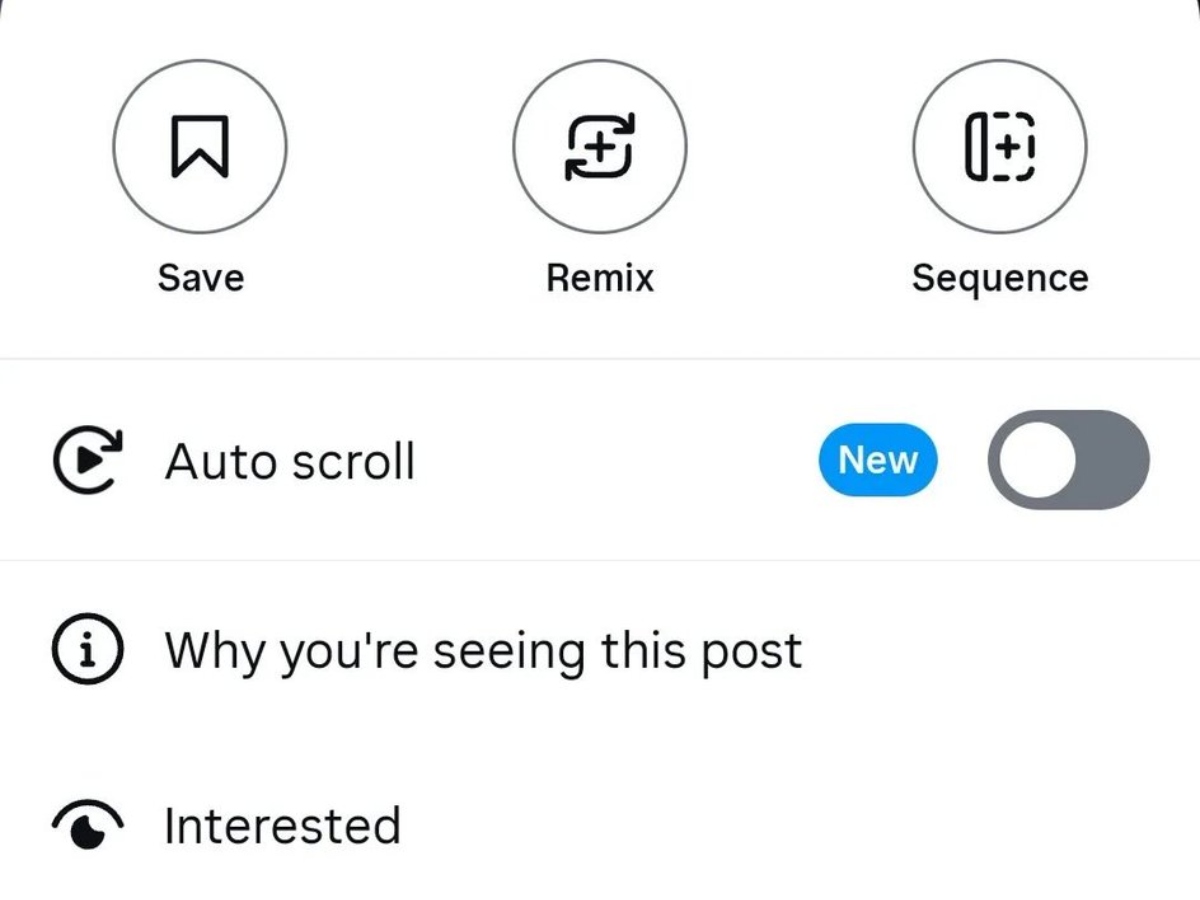This screenshot has width=1200, height=900.
Task: Tap the bookmark Save icon
Action: 199,146
